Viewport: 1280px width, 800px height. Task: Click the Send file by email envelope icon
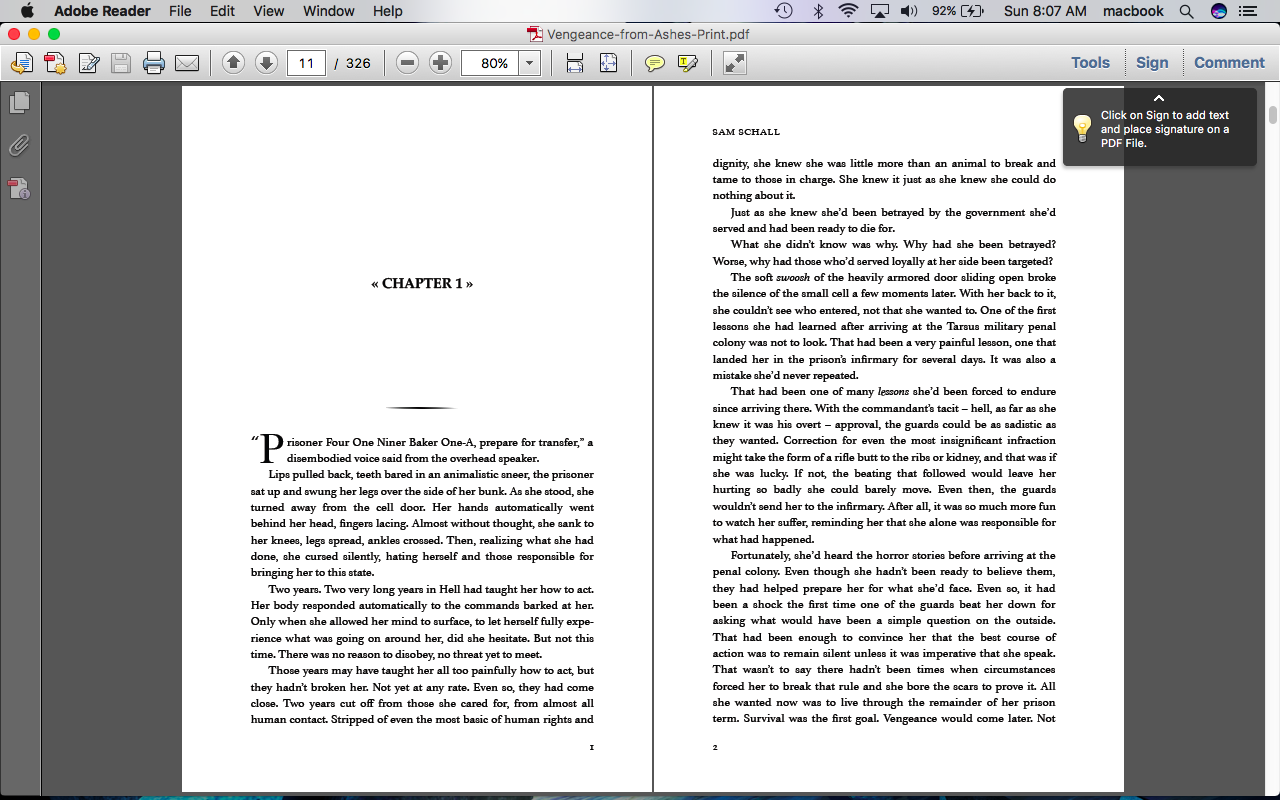[187, 63]
